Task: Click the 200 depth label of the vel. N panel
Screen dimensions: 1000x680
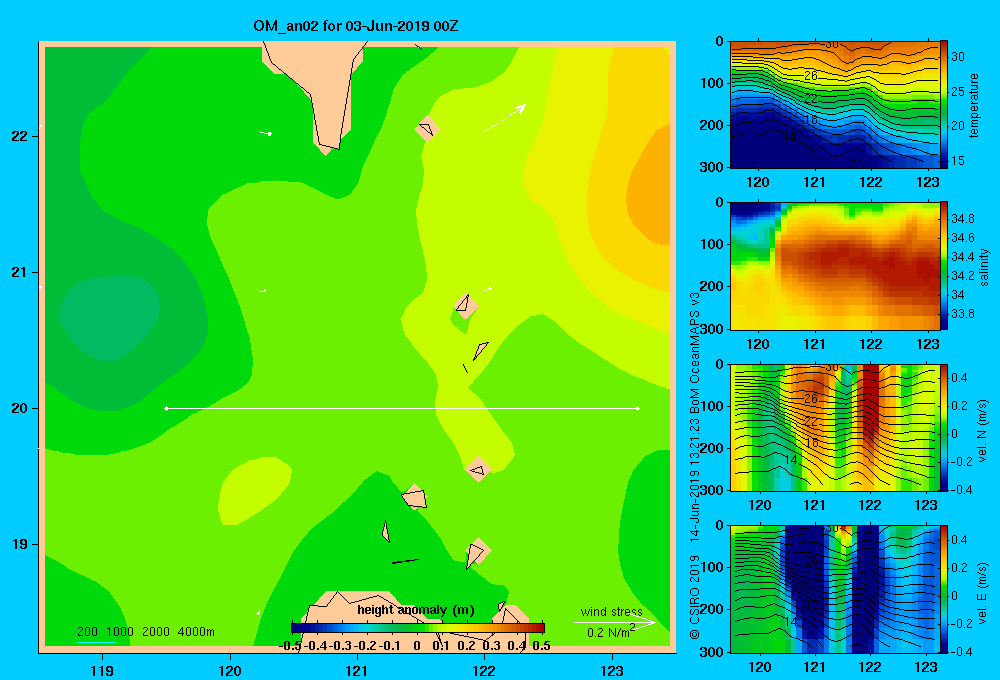Action: (x=712, y=448)
